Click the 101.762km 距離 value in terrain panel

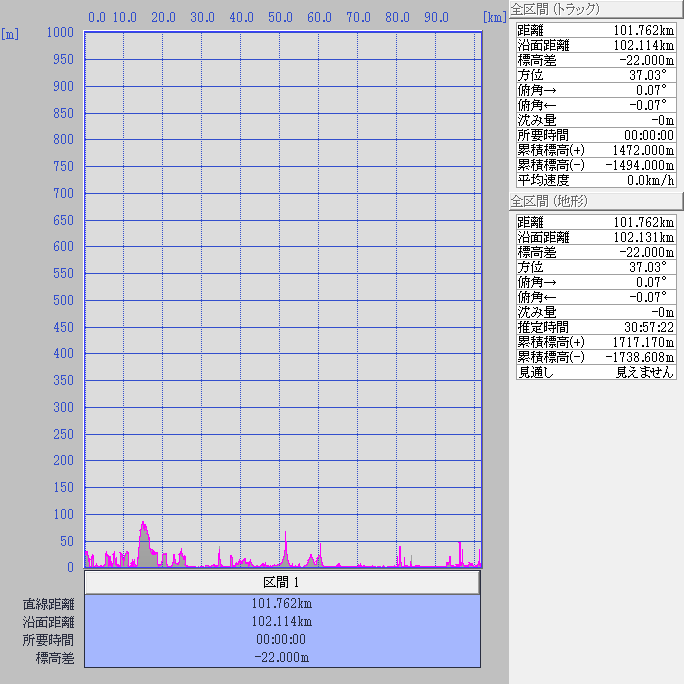(x=644, y=222)
